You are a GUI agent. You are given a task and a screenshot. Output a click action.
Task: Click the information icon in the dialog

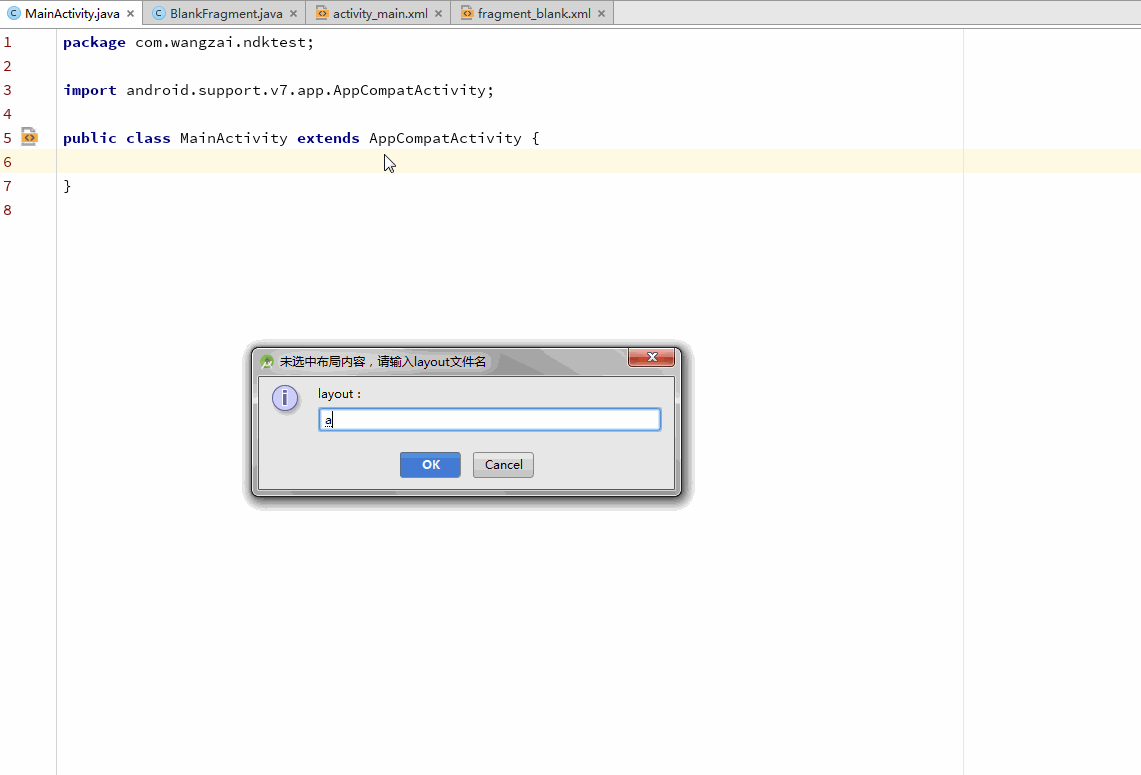pyautogui.click(x=285, y=399)
